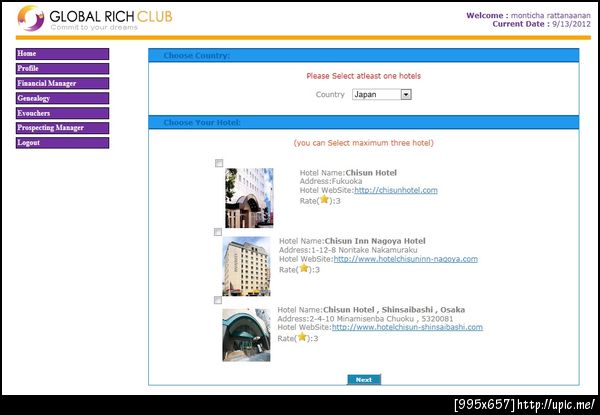
Task: Click the address '2-4-10 Minamisenba Chuoku , 5320081'
Action: point(381,319)
